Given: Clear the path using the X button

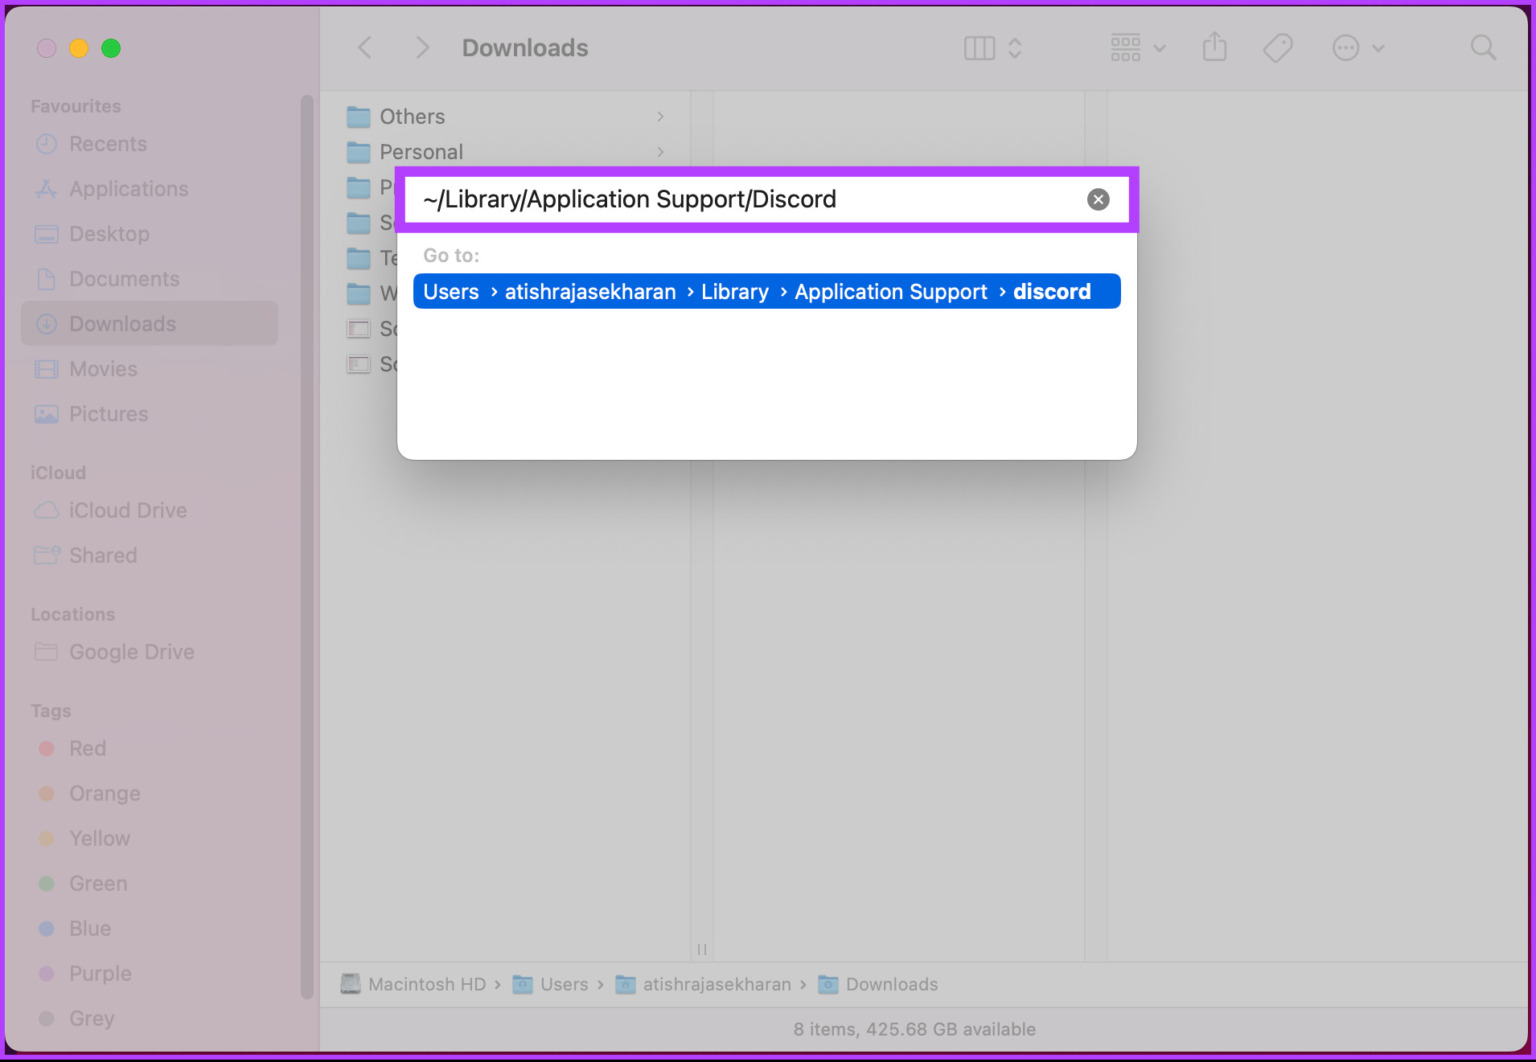Looking at the screenshot, I should tap(1098, 199).
